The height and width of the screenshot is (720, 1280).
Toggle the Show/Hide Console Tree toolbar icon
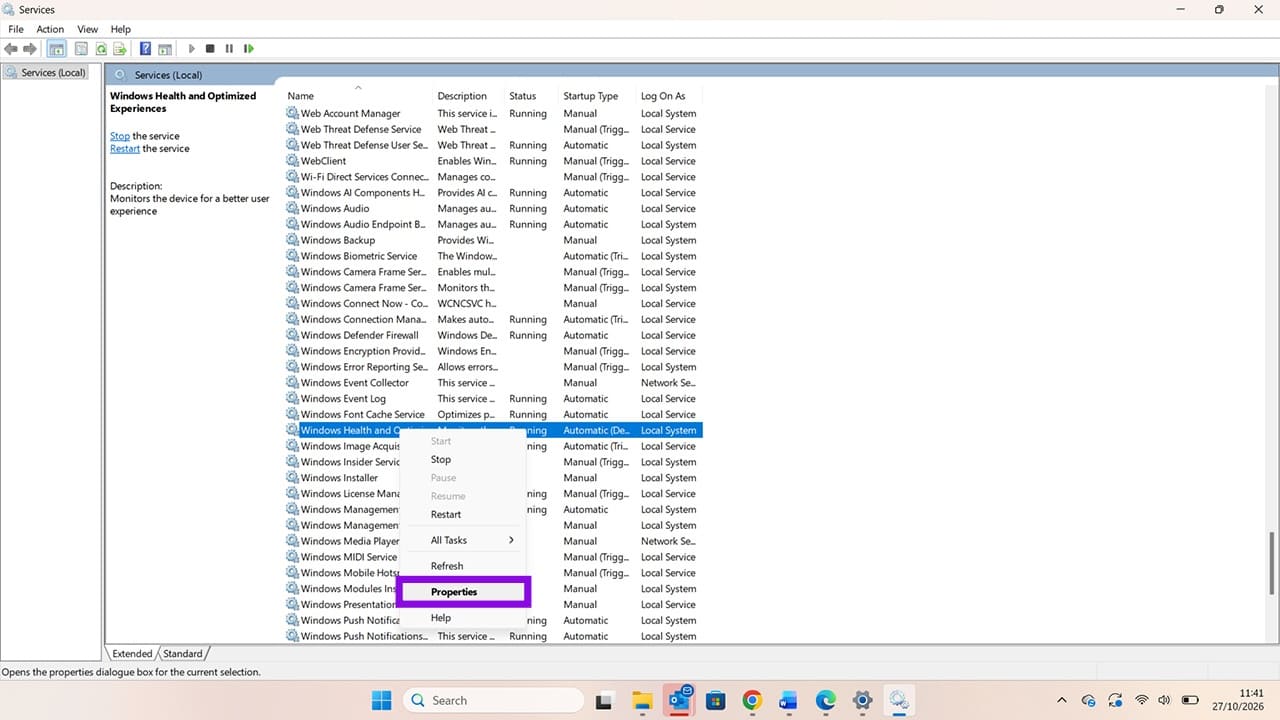pyautogui.click(x=57, y=48)
